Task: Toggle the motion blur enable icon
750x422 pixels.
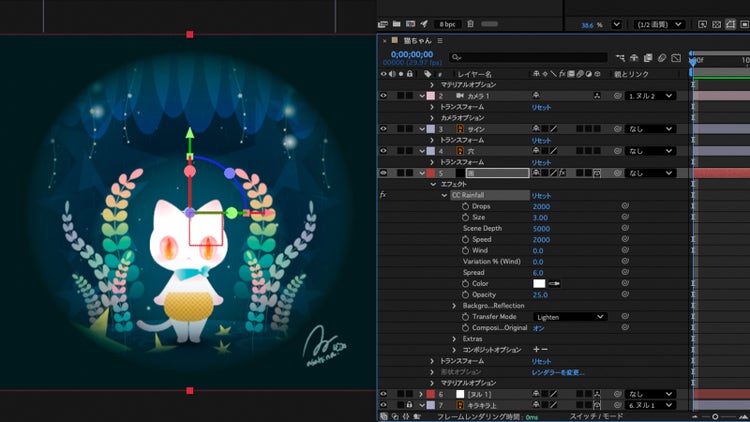Action: pos(662,58)
